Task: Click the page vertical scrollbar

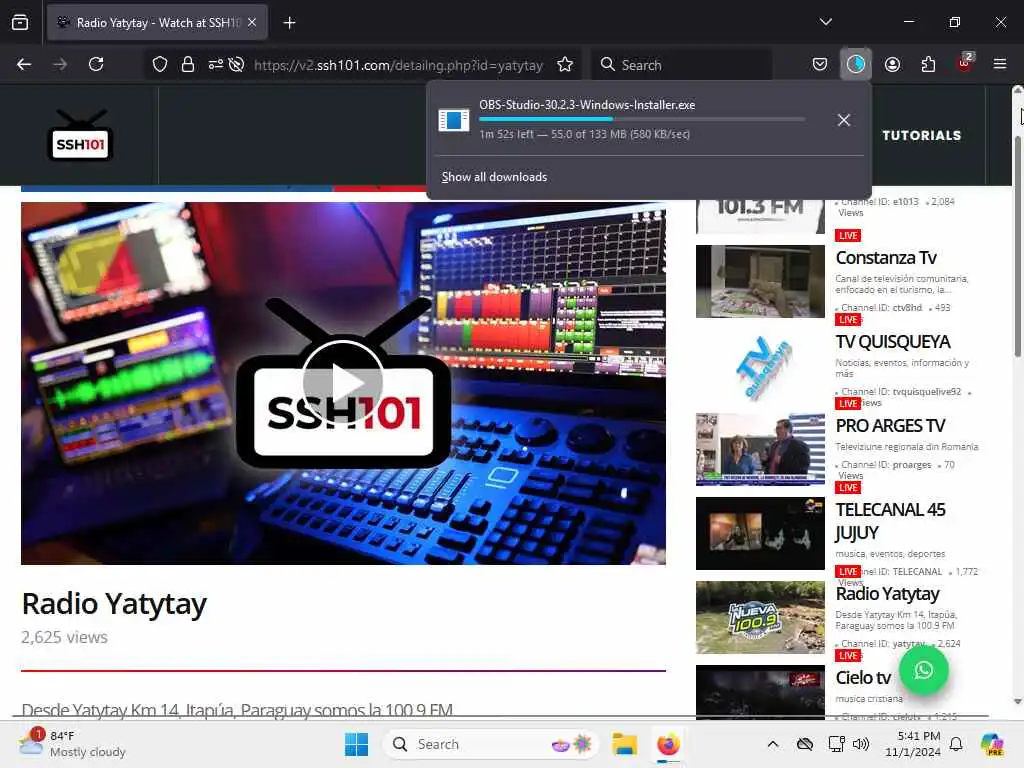Action: (1017, 246)
